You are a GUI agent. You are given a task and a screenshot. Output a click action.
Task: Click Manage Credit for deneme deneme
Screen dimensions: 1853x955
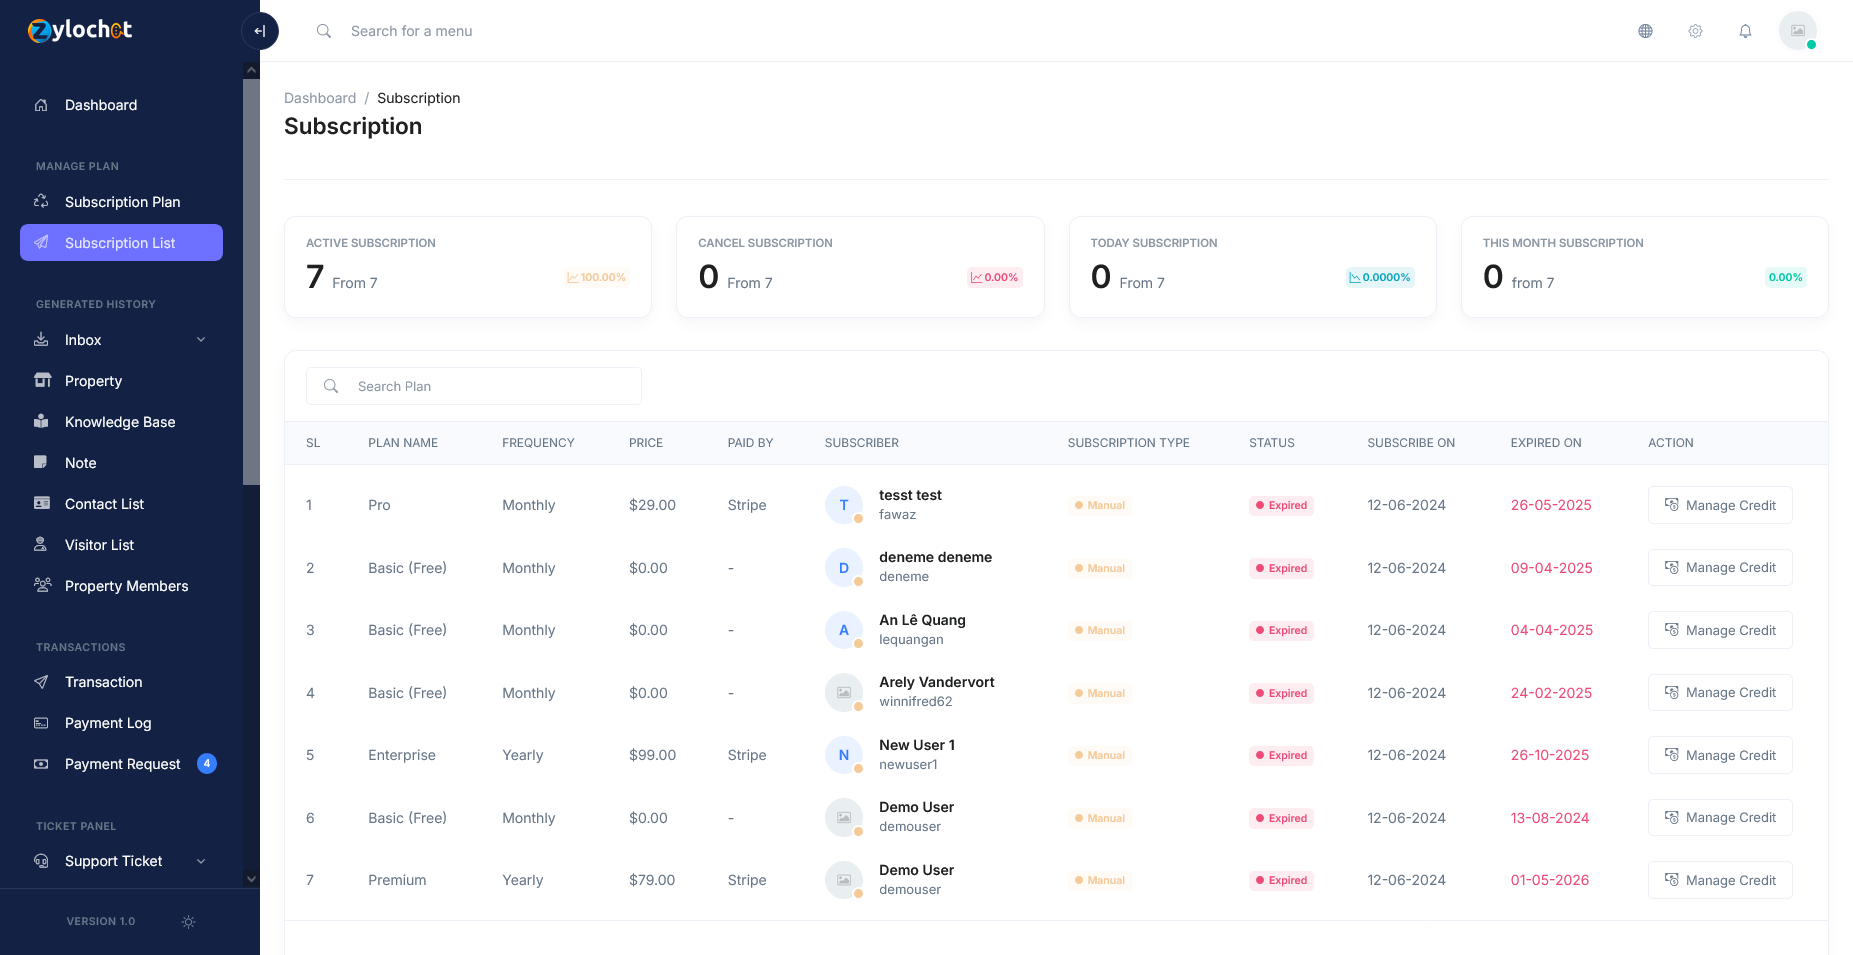point(1720,568)
